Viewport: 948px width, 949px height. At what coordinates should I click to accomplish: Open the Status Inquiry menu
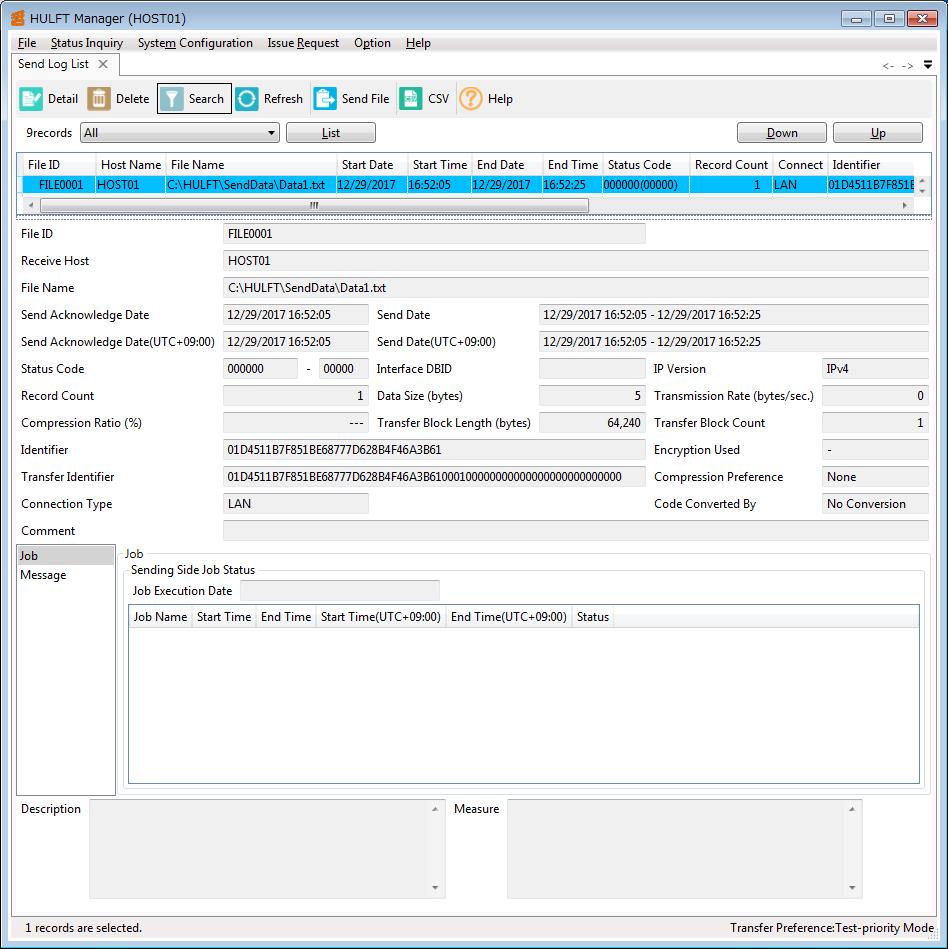tap(87, 43)
